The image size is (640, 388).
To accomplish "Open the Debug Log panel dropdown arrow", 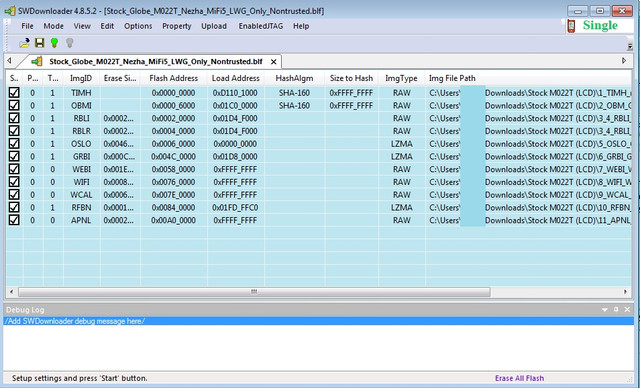I will pos(604,310).
